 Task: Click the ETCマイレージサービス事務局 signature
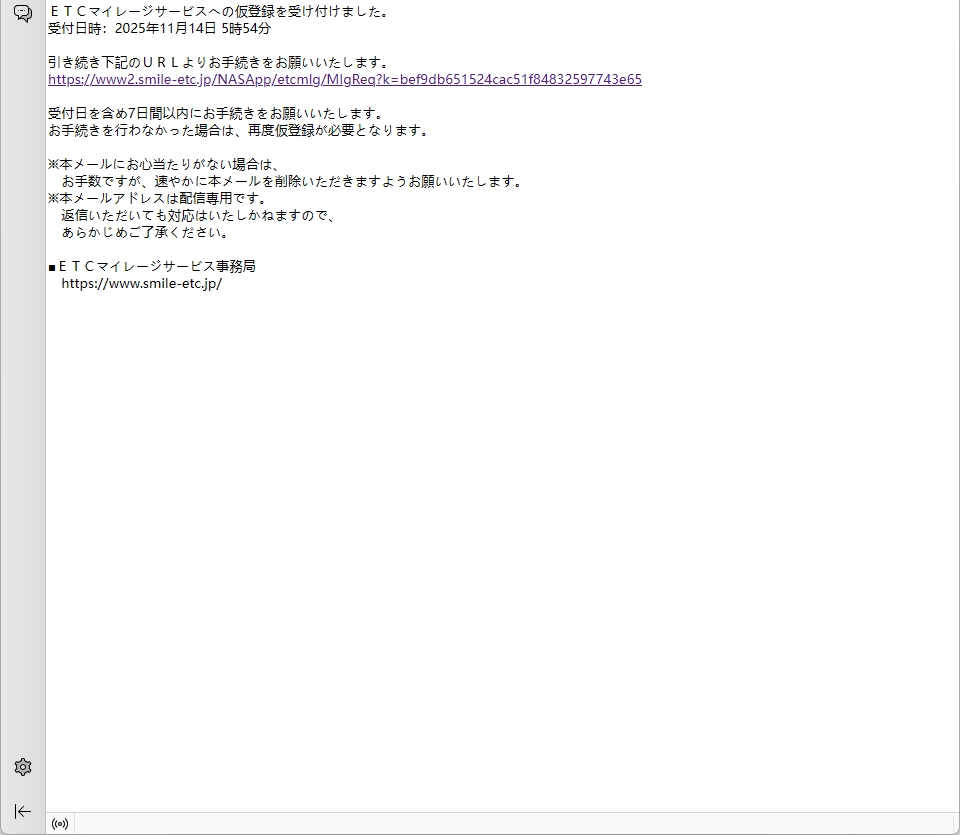(156, 266)
